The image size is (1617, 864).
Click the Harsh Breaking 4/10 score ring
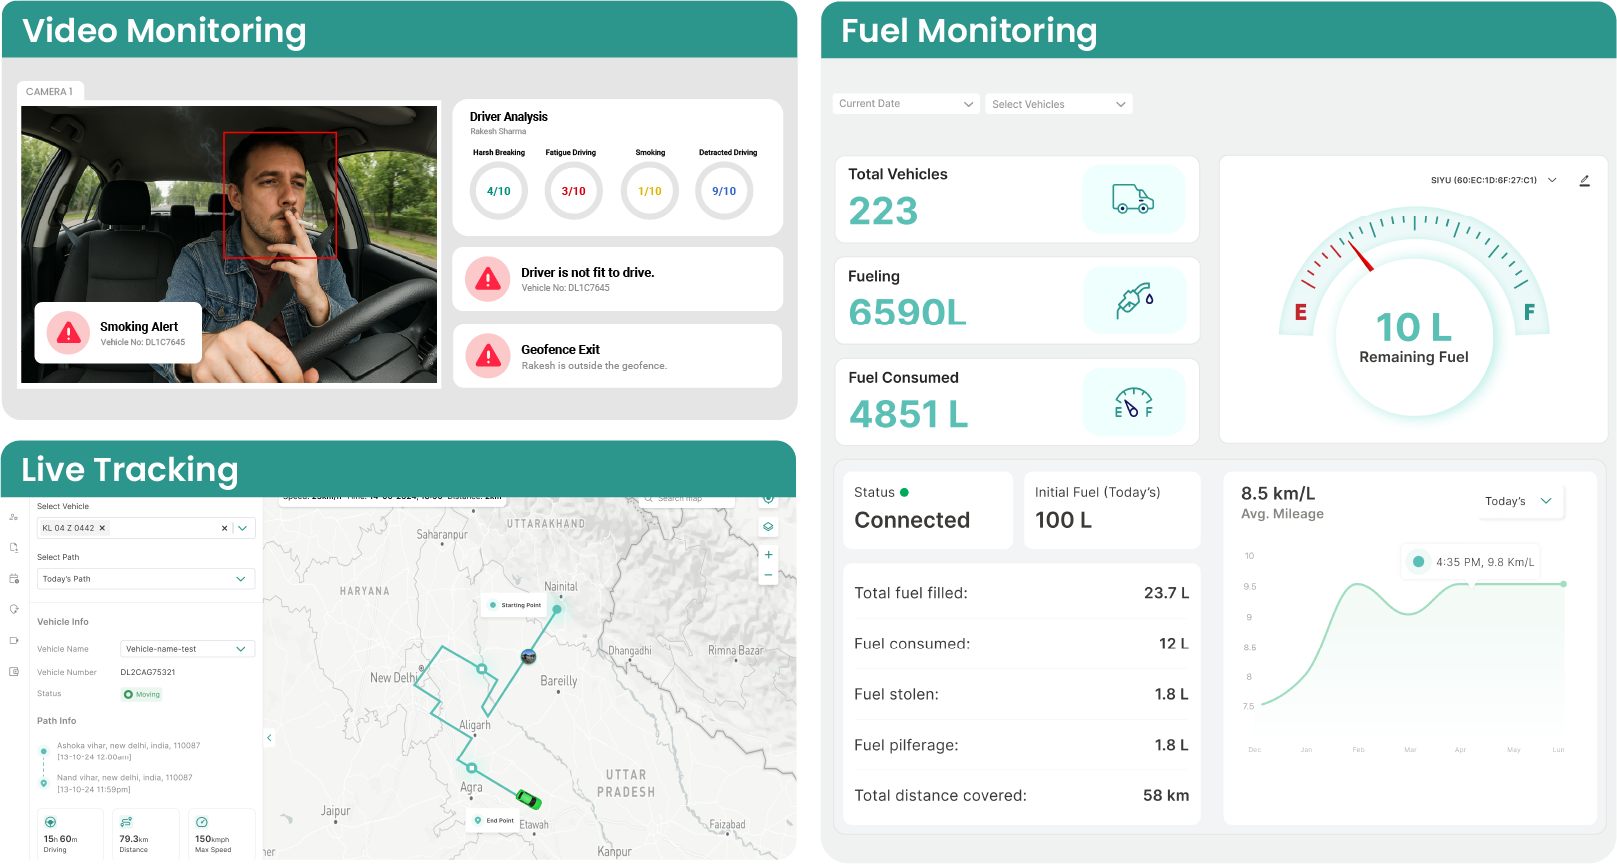[x=499, y=191]
